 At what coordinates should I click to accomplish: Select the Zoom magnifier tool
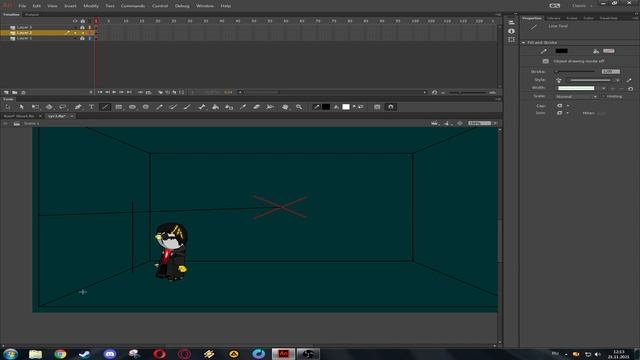point(299,107)
